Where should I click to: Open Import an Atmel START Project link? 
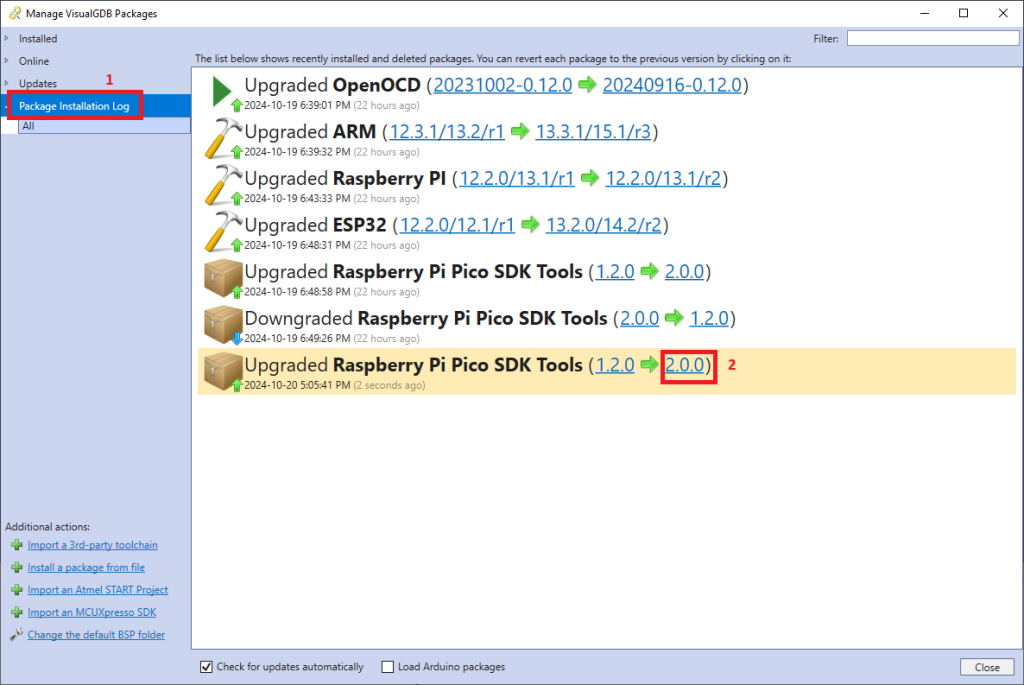[97, 590]
